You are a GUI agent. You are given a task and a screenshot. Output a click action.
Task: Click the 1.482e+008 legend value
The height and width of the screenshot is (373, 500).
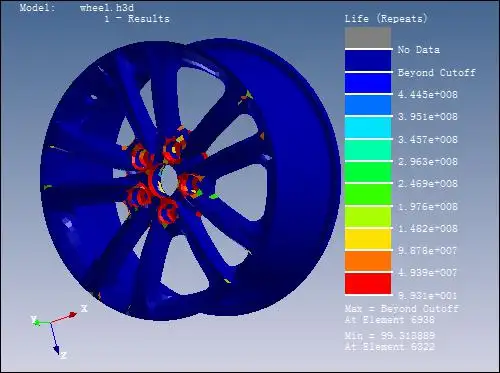(428, 229)
